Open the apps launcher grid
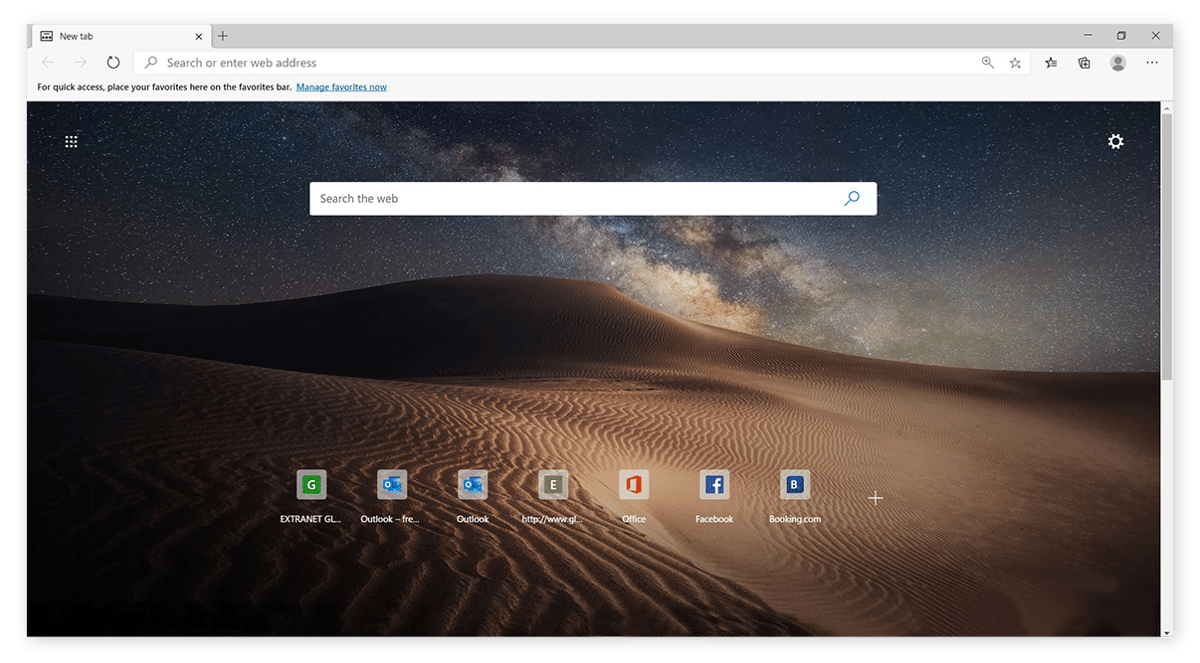This screenshot has width=1200, height=663. pos(71,141)
